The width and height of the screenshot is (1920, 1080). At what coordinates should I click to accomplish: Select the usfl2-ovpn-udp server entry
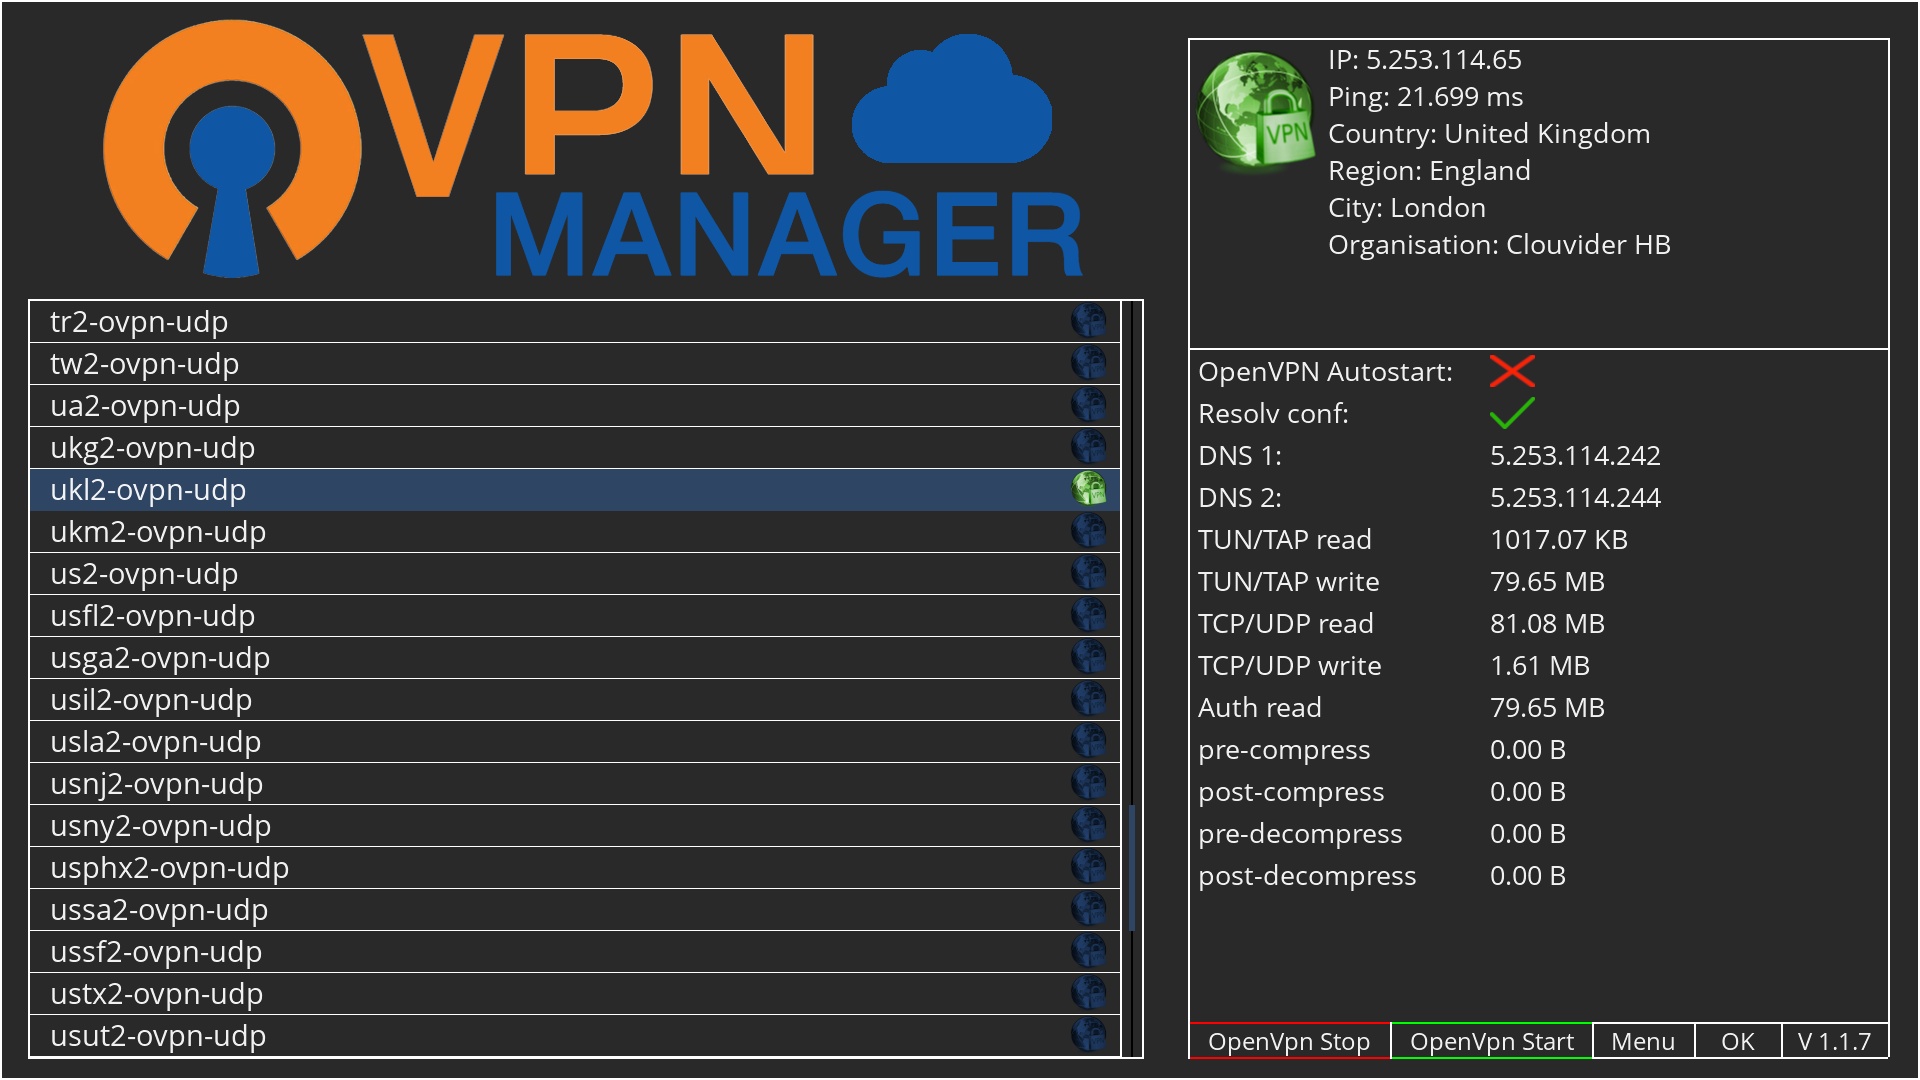(575, 616)
